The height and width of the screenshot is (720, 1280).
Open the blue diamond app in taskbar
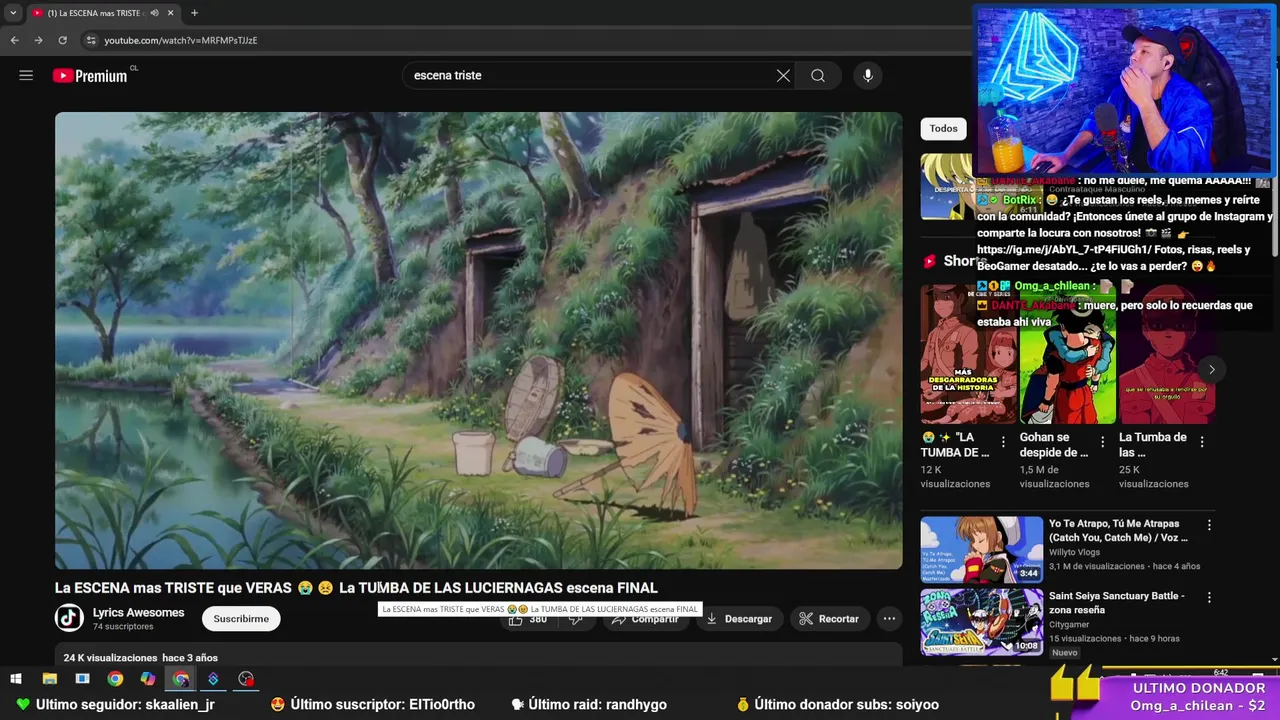[x=213, y=679]
